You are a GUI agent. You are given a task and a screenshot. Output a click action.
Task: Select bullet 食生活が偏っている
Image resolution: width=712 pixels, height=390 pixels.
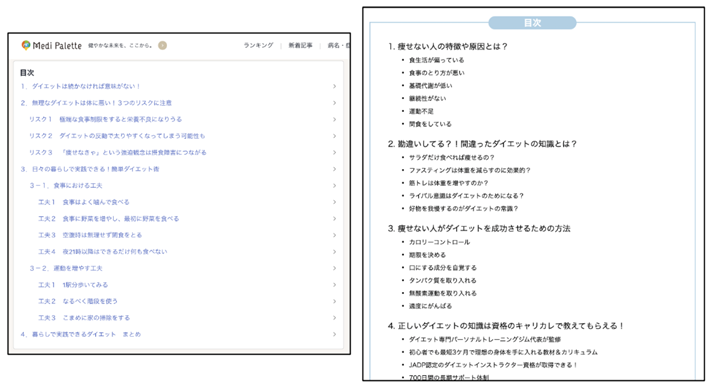(x=436, y=60)
